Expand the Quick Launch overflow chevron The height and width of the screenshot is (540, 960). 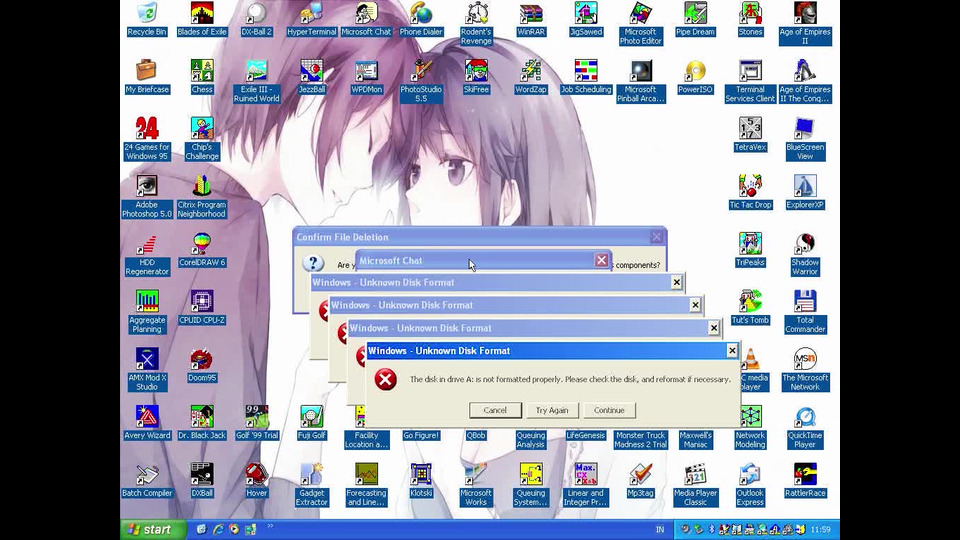click(x=270, y=527)
